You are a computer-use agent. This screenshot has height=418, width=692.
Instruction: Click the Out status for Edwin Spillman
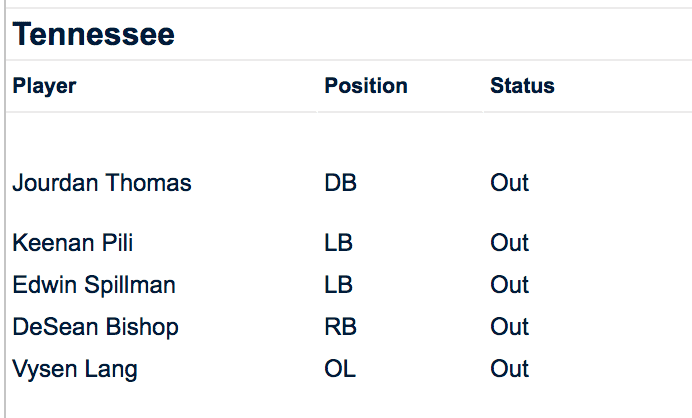[x=509, y=285]
